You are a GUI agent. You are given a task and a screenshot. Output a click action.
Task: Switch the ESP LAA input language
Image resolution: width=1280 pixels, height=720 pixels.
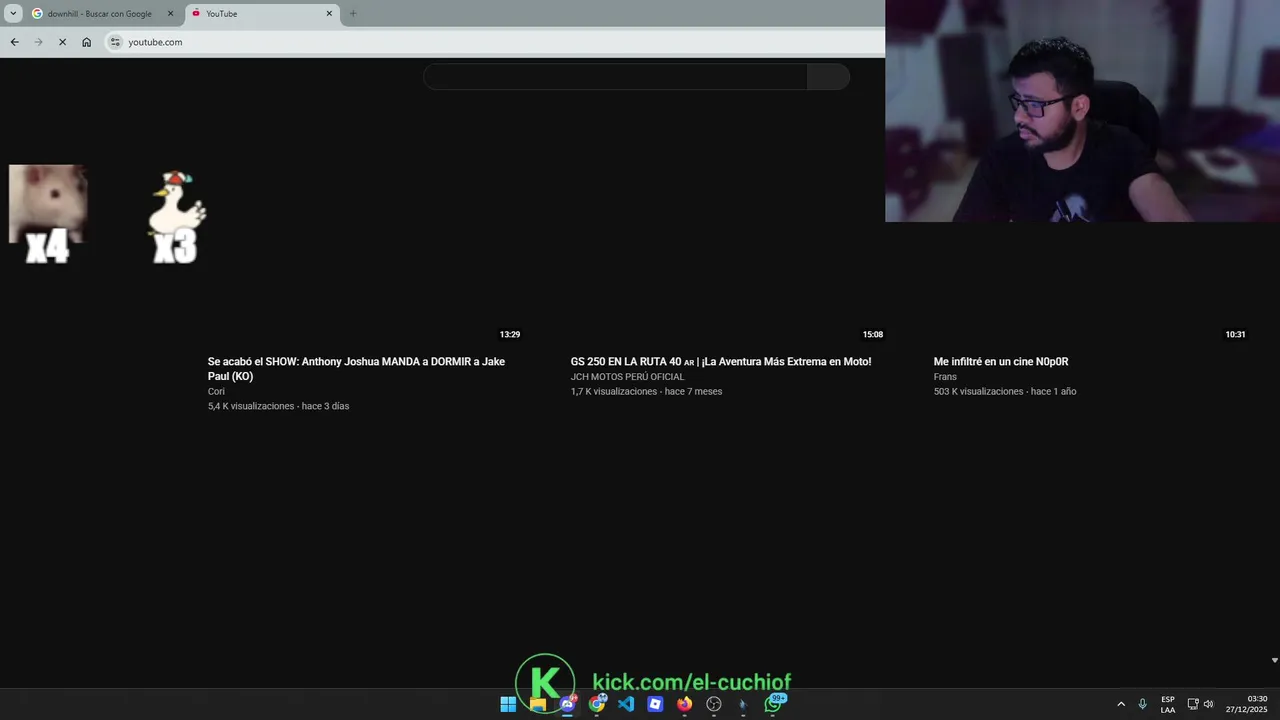tap(1168, 704)
